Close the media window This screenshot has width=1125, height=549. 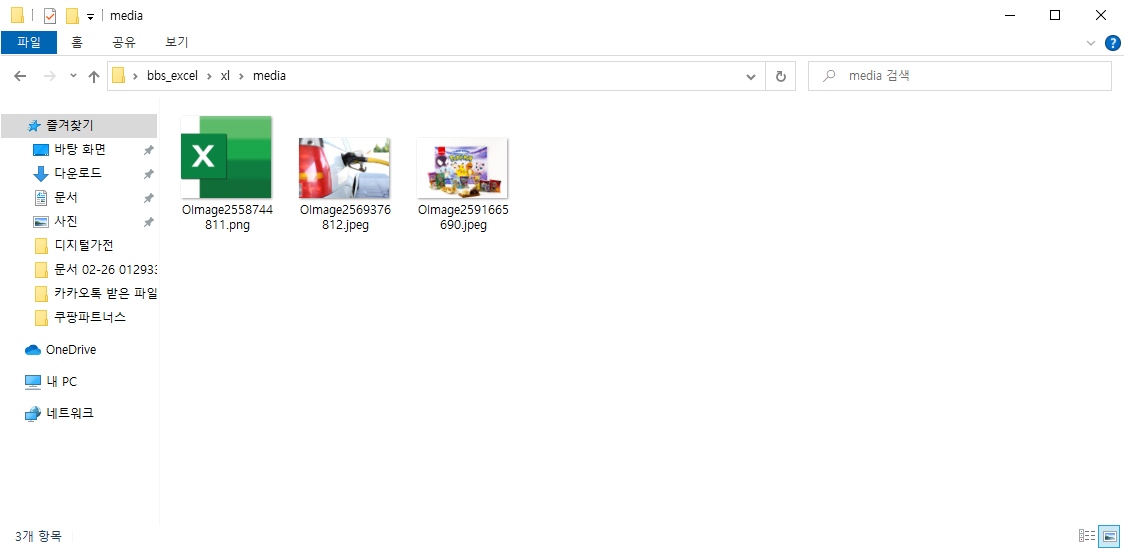[x=1101, y=15]
